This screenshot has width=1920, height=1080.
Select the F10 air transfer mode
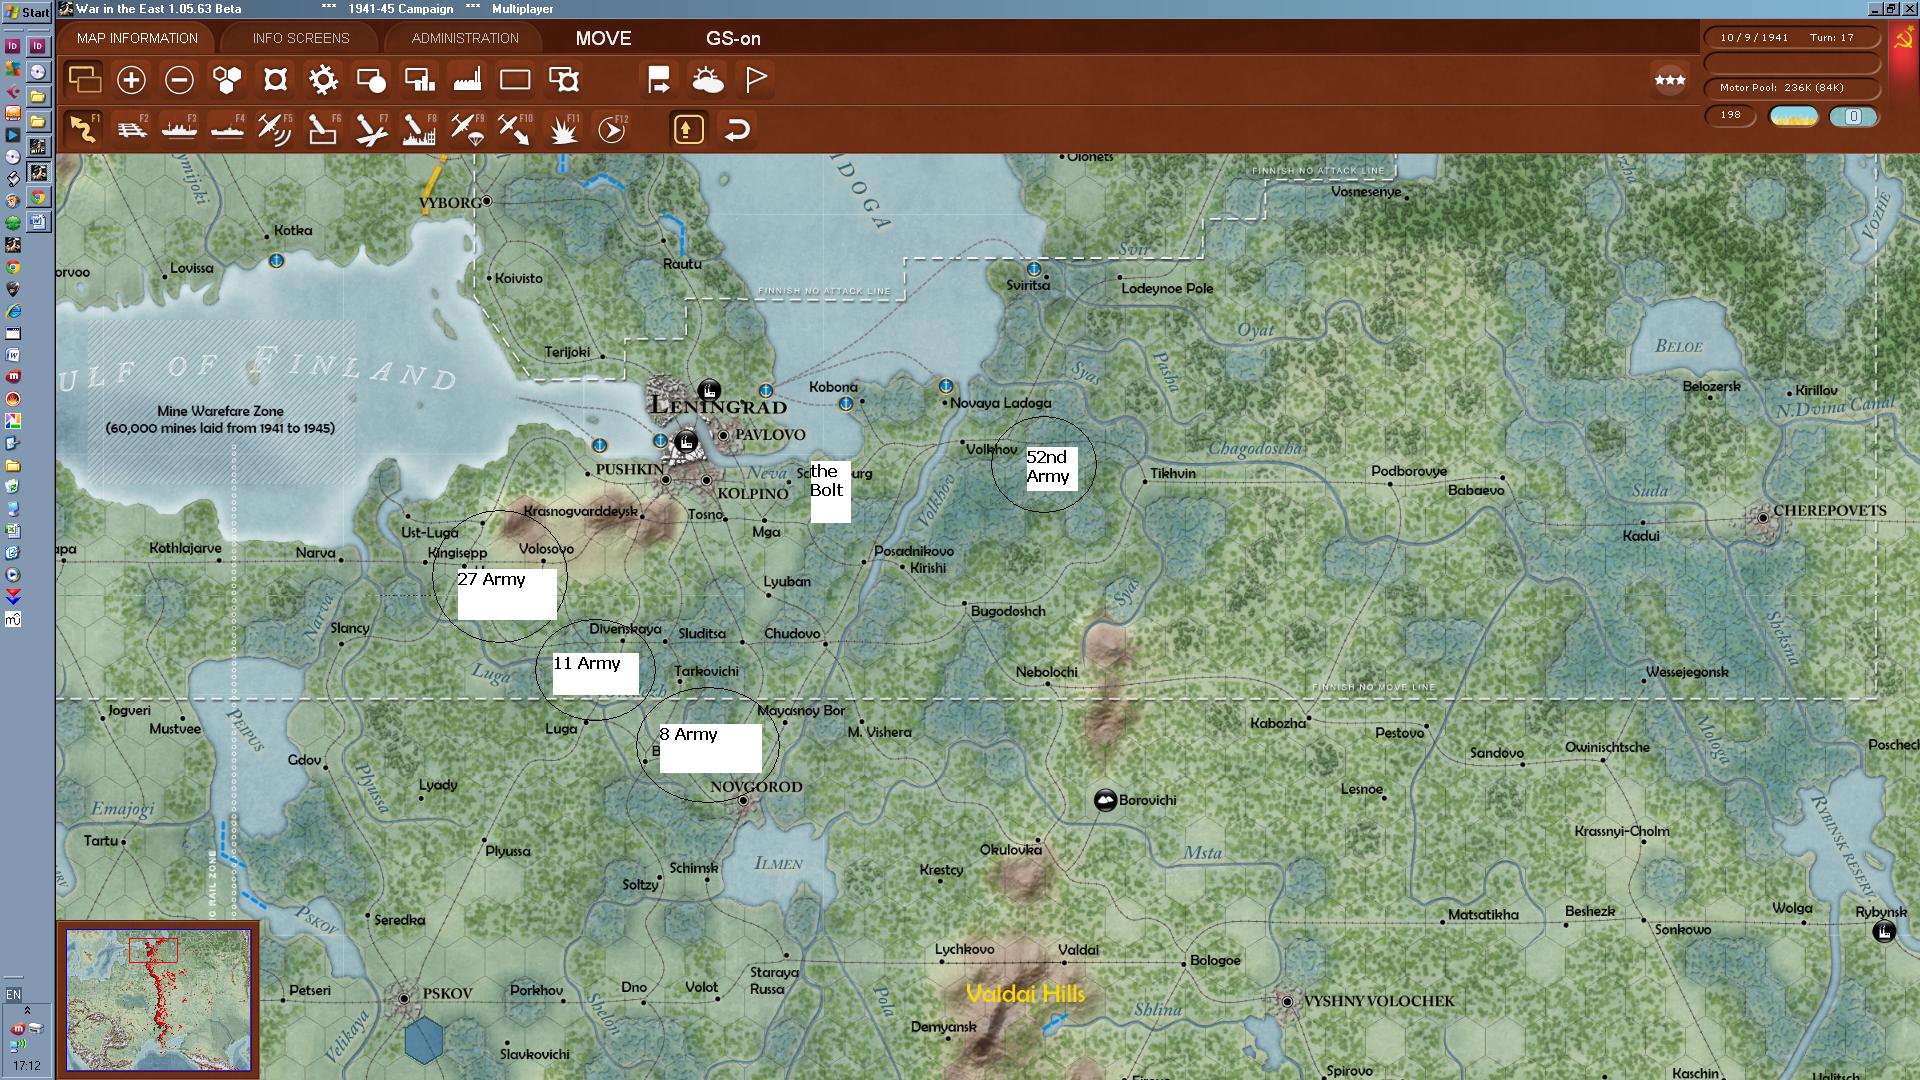[x=516, y=129]
